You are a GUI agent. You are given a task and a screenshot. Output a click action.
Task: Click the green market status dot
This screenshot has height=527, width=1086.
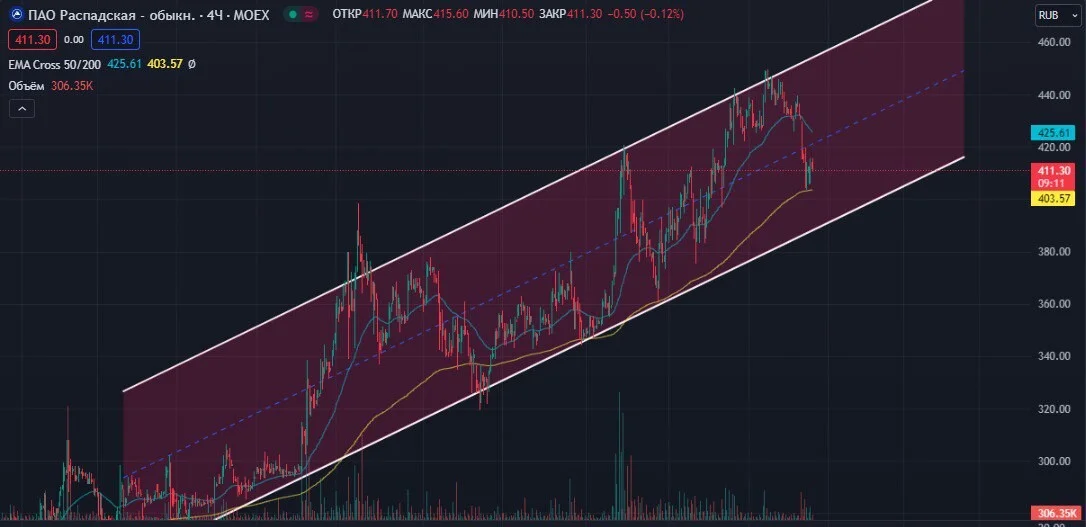pyautogui.click(x=293, y=14)
